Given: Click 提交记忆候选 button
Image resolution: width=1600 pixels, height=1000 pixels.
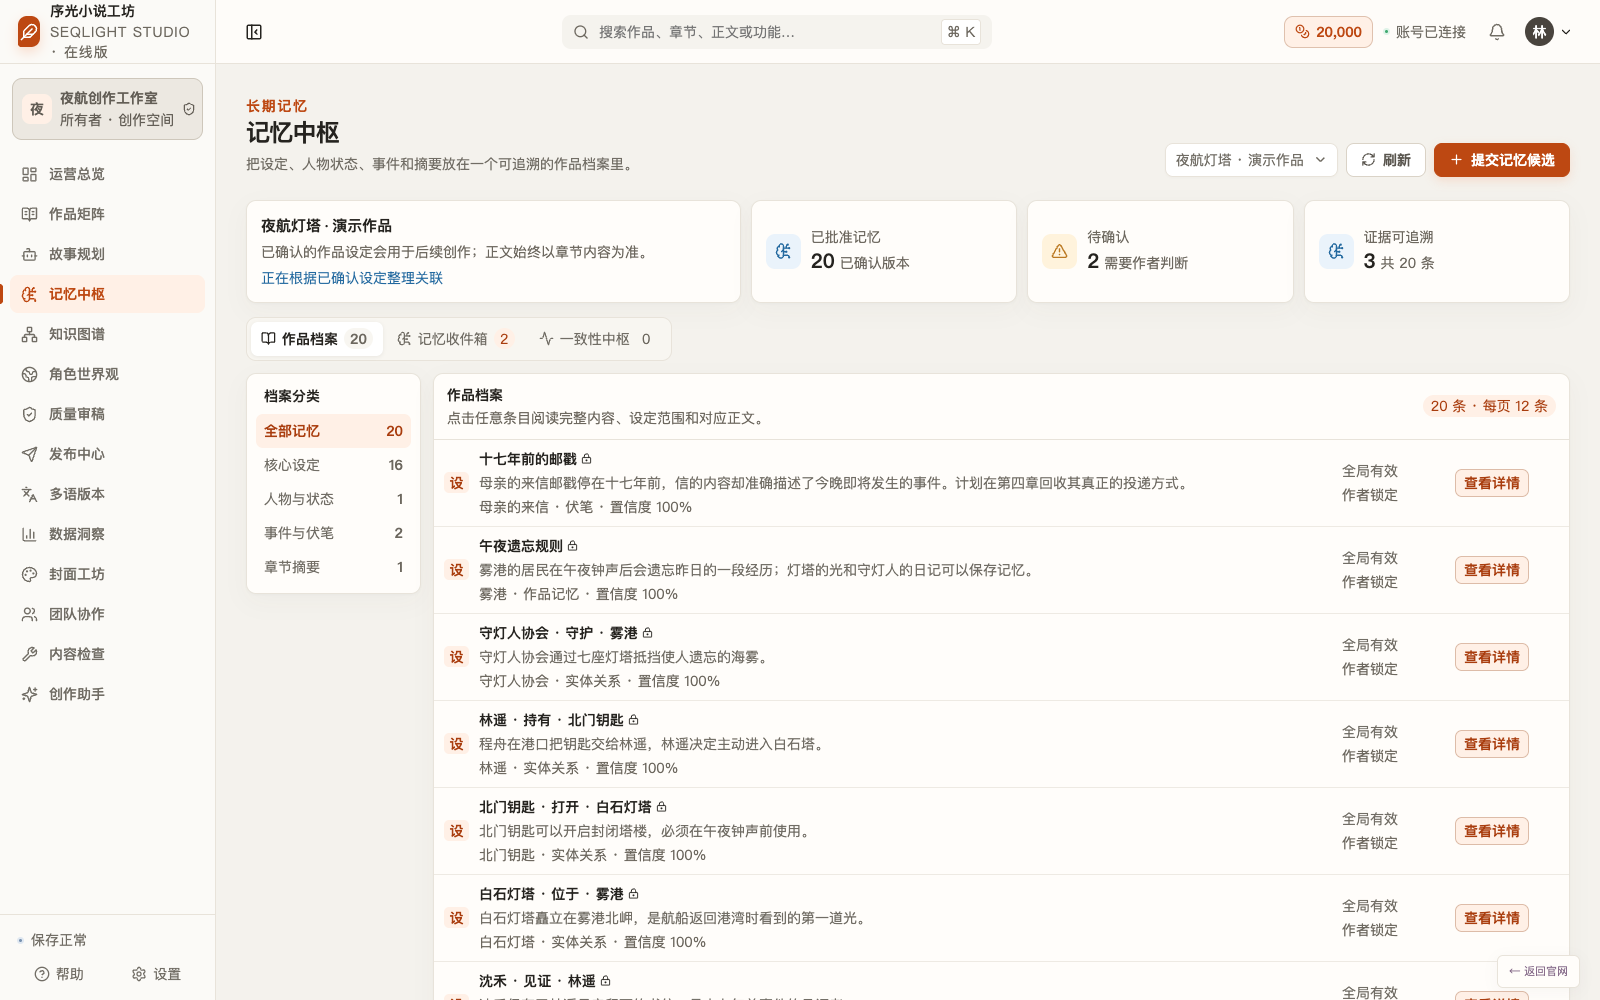Looking at the screenshot, I should pos(1502,160).
